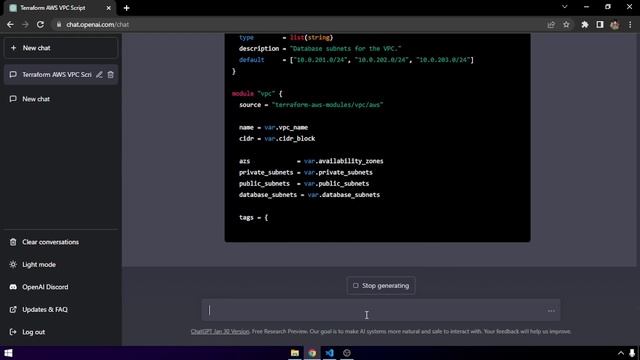Go forward in browser history
Image resolution: width=640 pixels, height=360 pixels.
25,24
